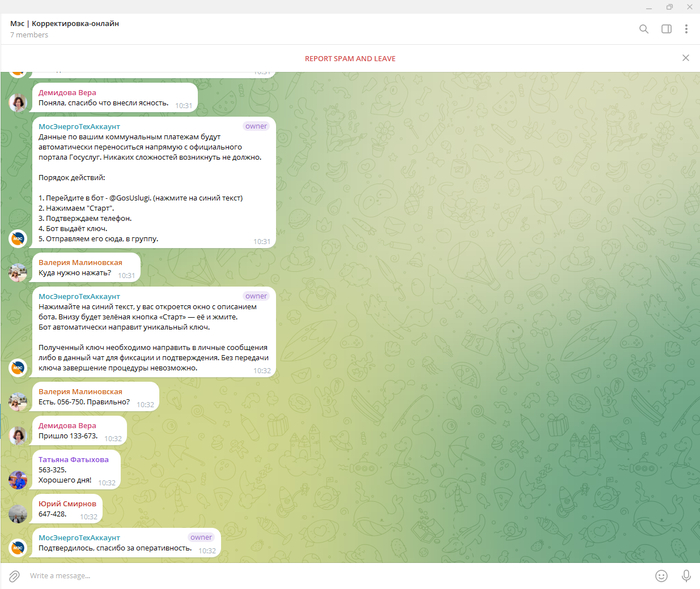Click owner badge on 'Данные по вашим' message
Screen dimensions: 700x589
pos(256,126)
